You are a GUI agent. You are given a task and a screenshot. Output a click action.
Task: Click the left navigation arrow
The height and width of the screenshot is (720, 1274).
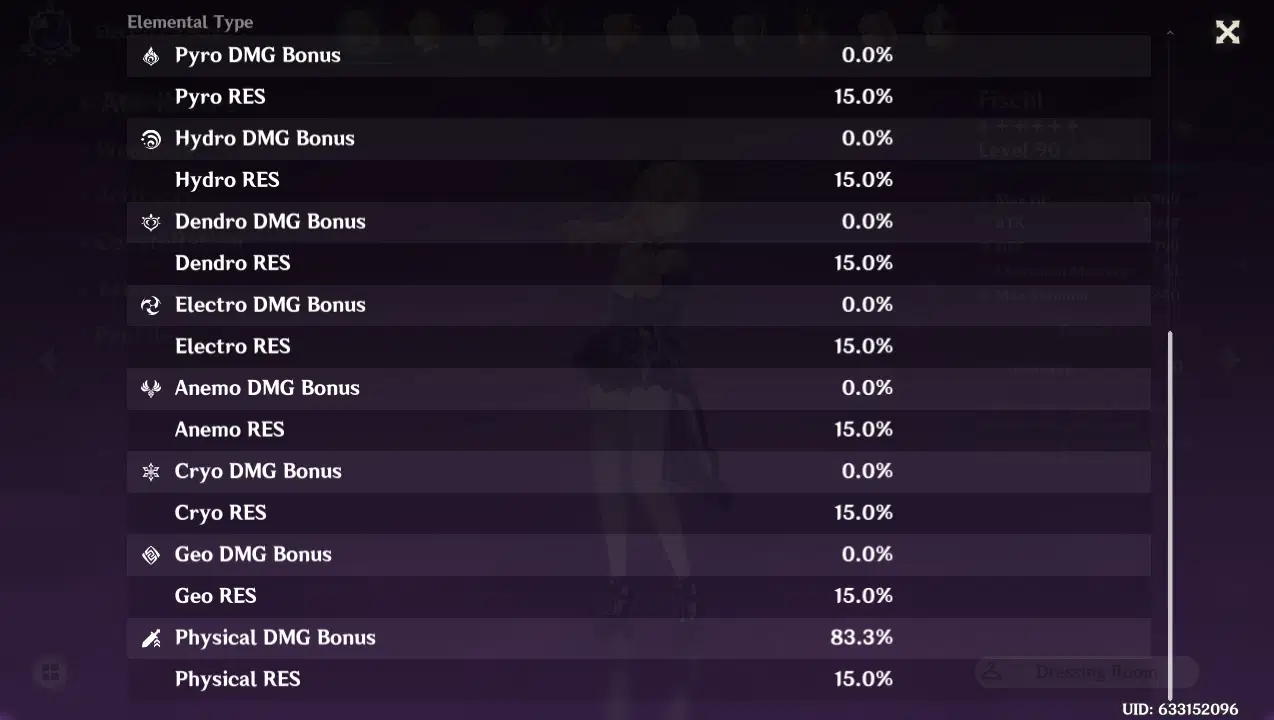pos(46,360)
